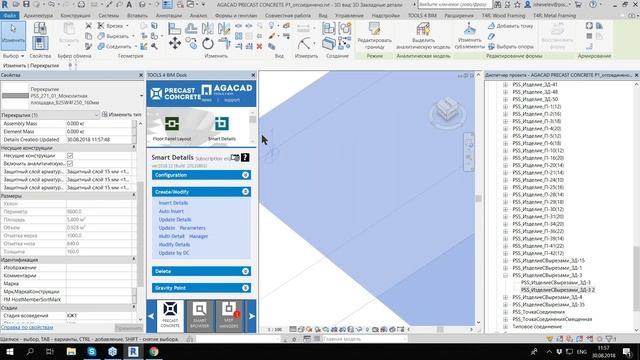The image size is (640, 360).
Task: Click the 1 : 100 view scale control
Action: [x=275, y=329]
